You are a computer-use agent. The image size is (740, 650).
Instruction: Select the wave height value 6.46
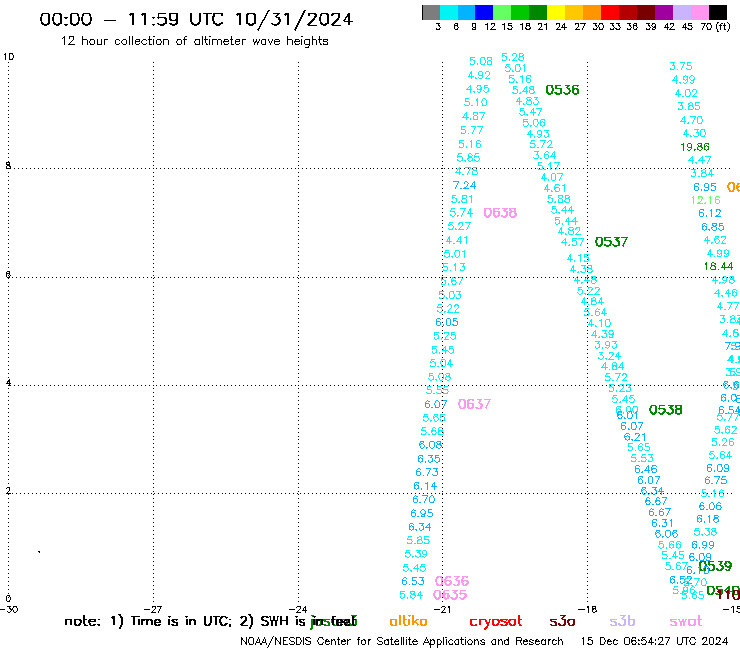tap(646, 469)
